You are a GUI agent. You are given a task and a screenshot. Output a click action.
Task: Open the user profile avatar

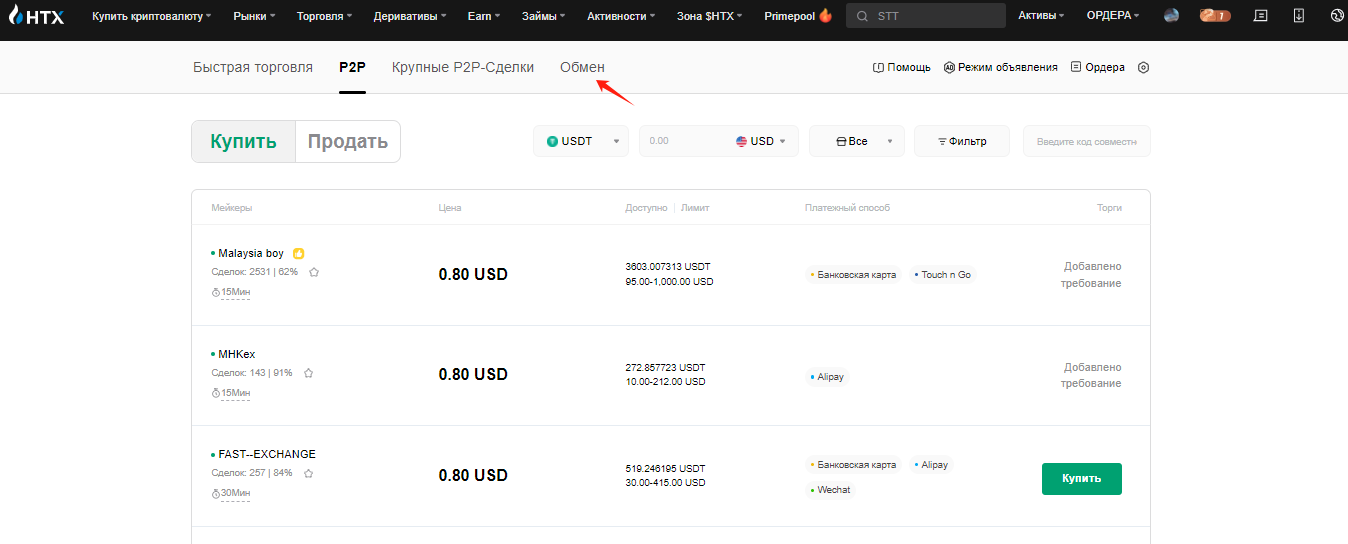click(x=1172, y=16)
